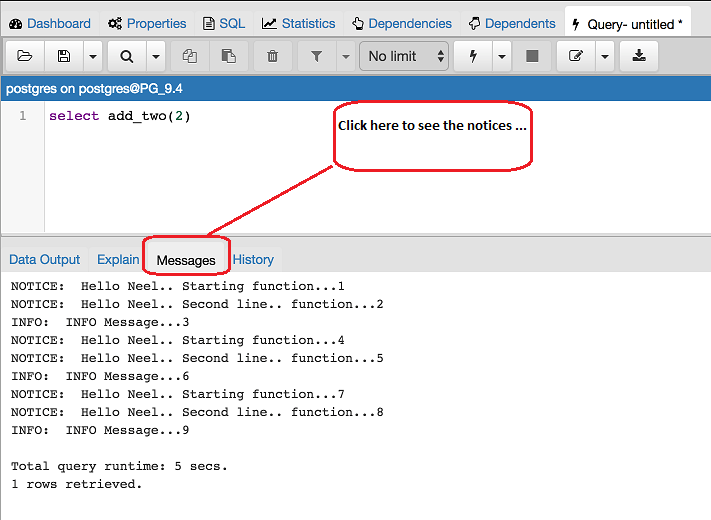This screenshot has height=520, width=711.
Task: Open the Find options dropdown arrow
Action: 155,56
